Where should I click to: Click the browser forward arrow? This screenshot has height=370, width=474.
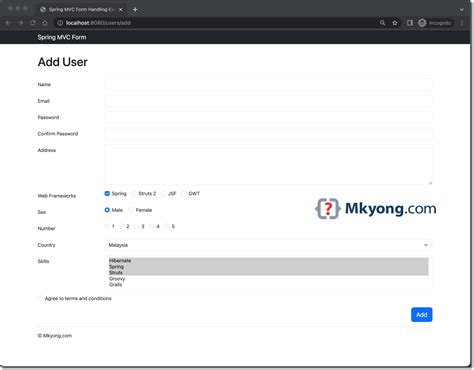[21, 23]
